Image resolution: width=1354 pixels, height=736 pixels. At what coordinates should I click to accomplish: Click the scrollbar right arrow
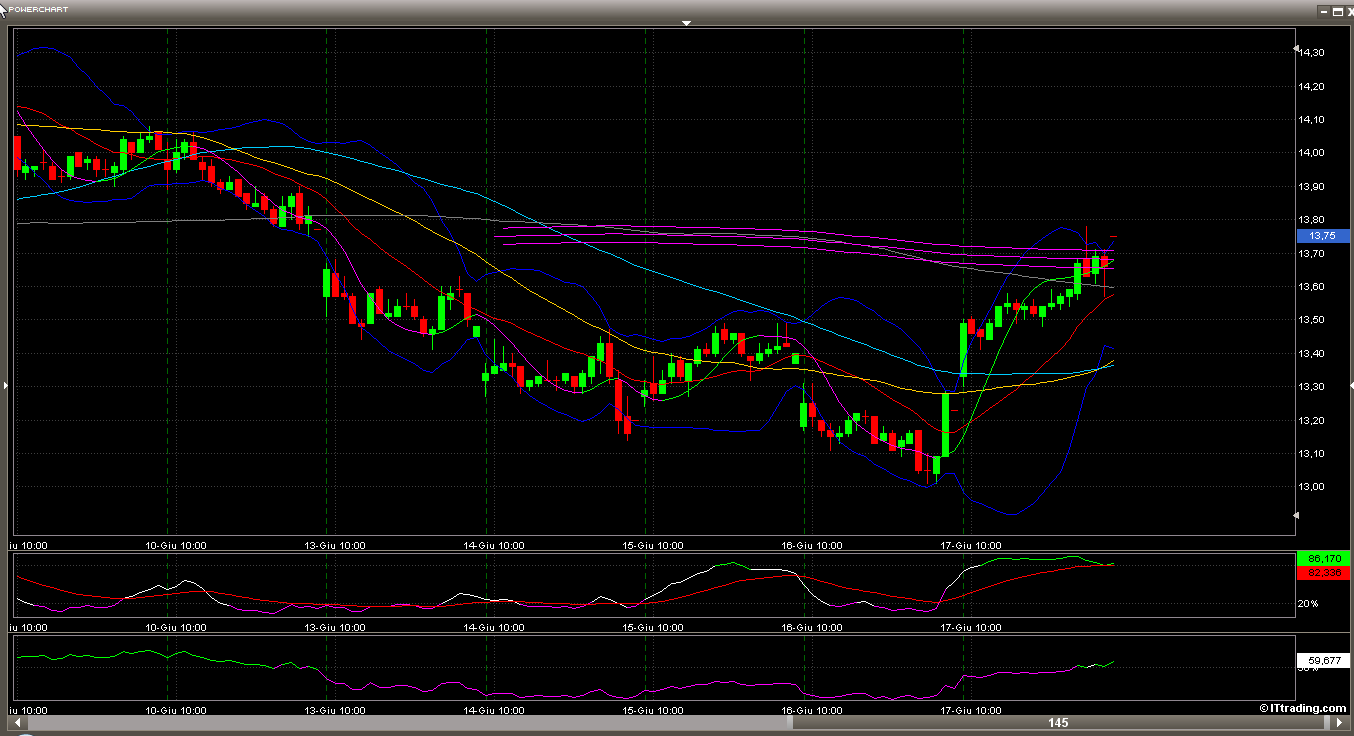pyautogui.click(x=1339, y=722)
